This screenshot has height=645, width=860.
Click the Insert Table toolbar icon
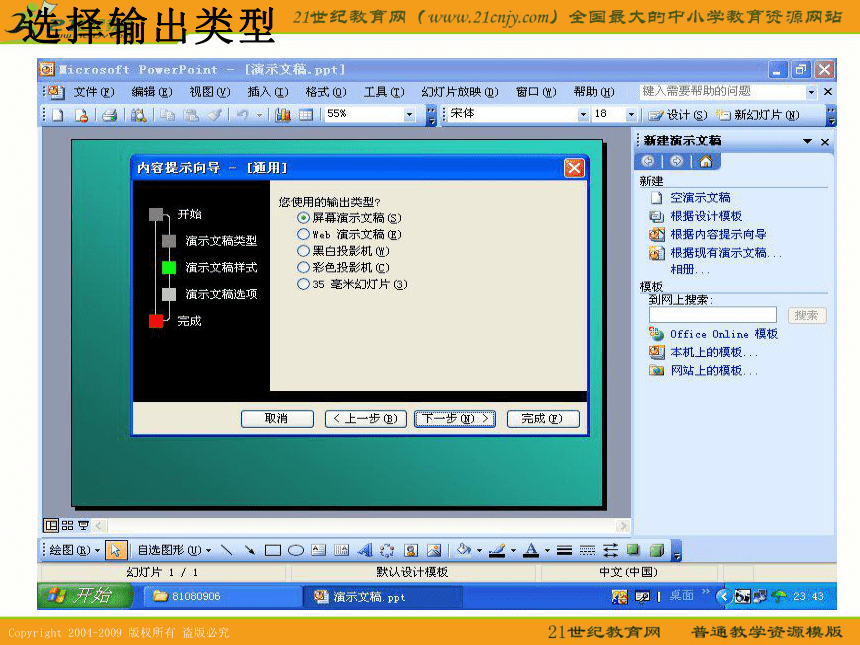(306, 115)
